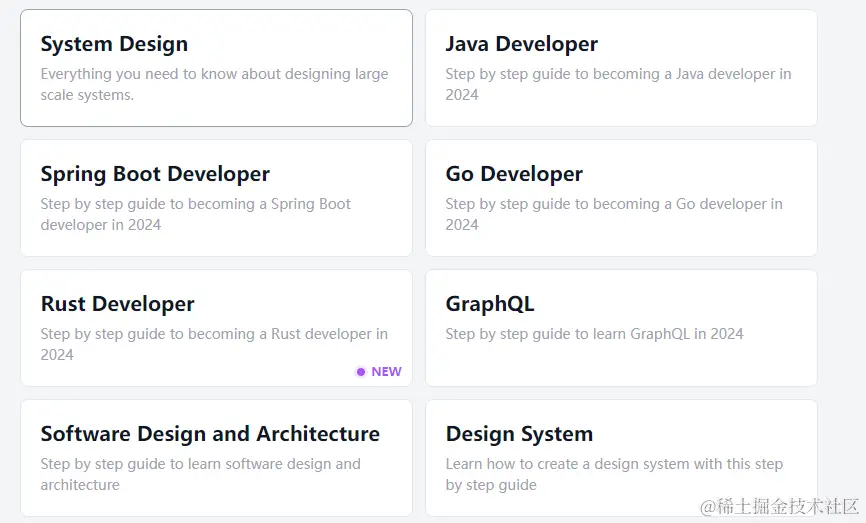Click the NEW badge on Rust Developer card

(386, 372)
